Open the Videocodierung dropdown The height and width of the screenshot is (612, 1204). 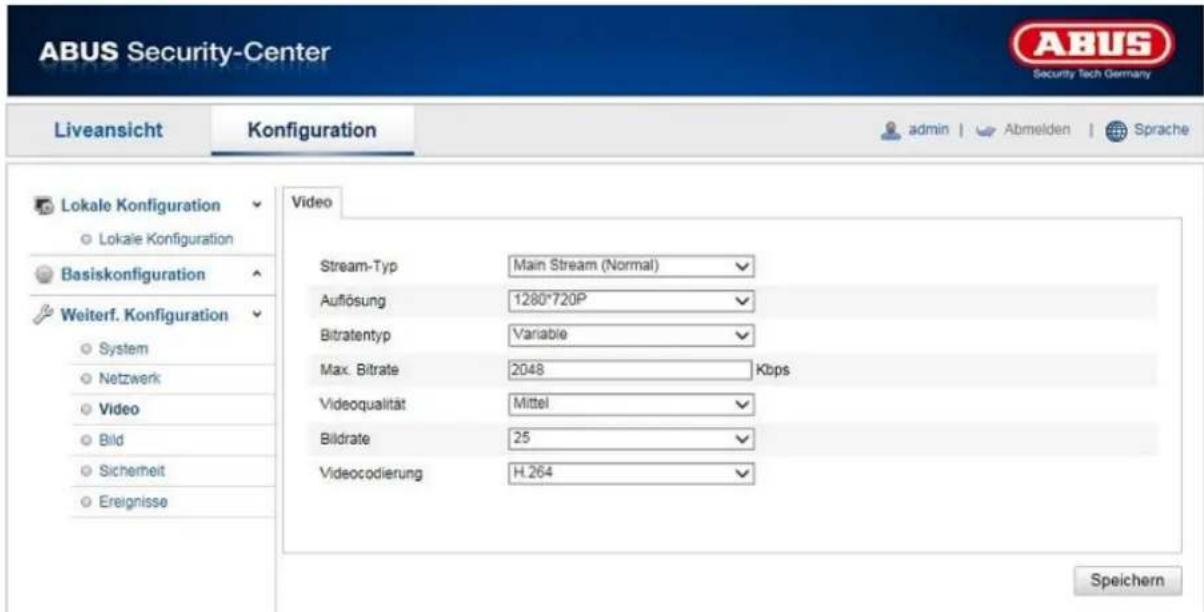click(630, 473)
